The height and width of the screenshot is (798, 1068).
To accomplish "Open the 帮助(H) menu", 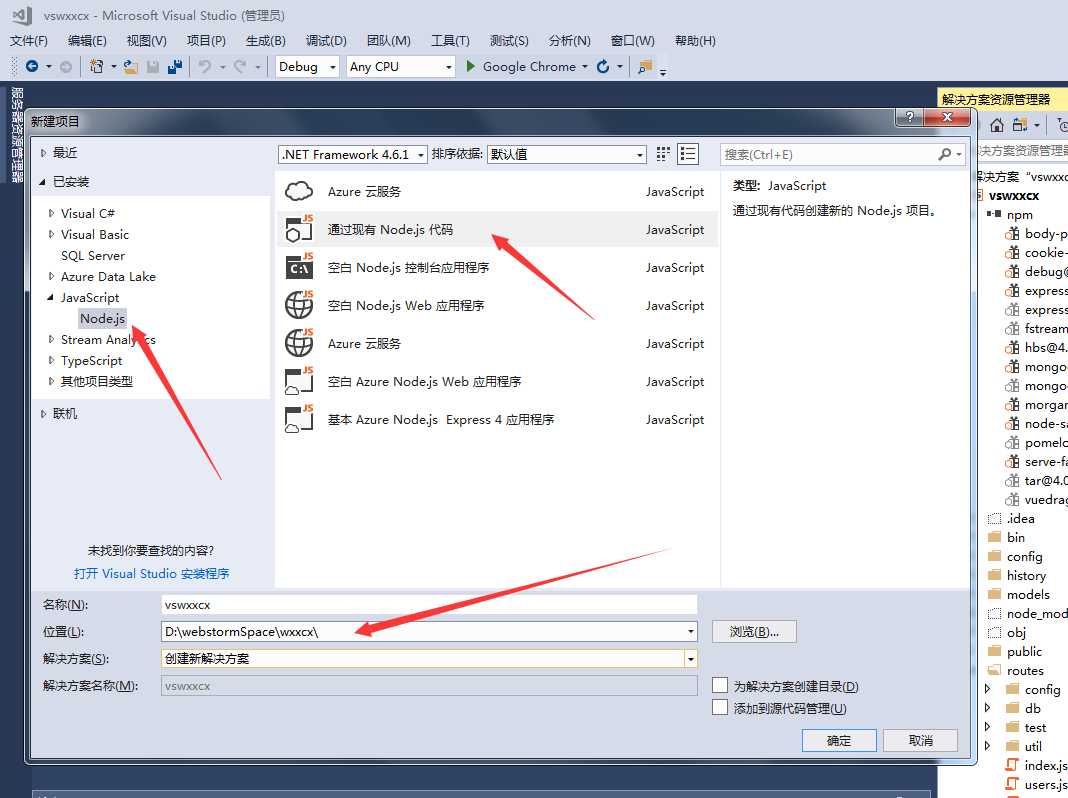I will tap(695, 41).
